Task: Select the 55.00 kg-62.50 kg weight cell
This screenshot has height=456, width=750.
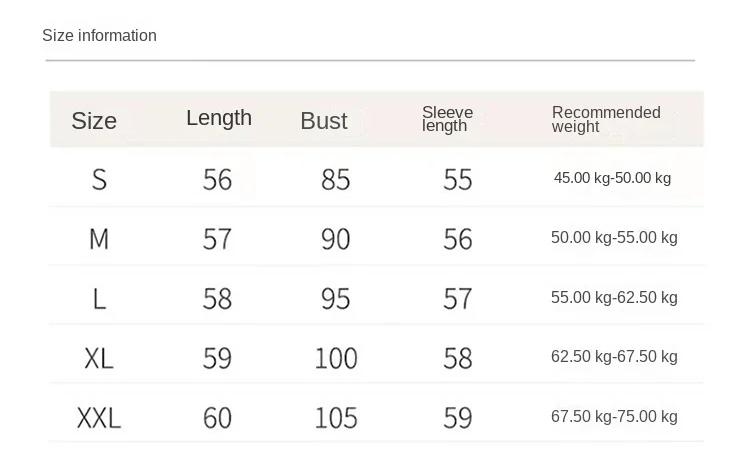Action: [x=614, y=297]
